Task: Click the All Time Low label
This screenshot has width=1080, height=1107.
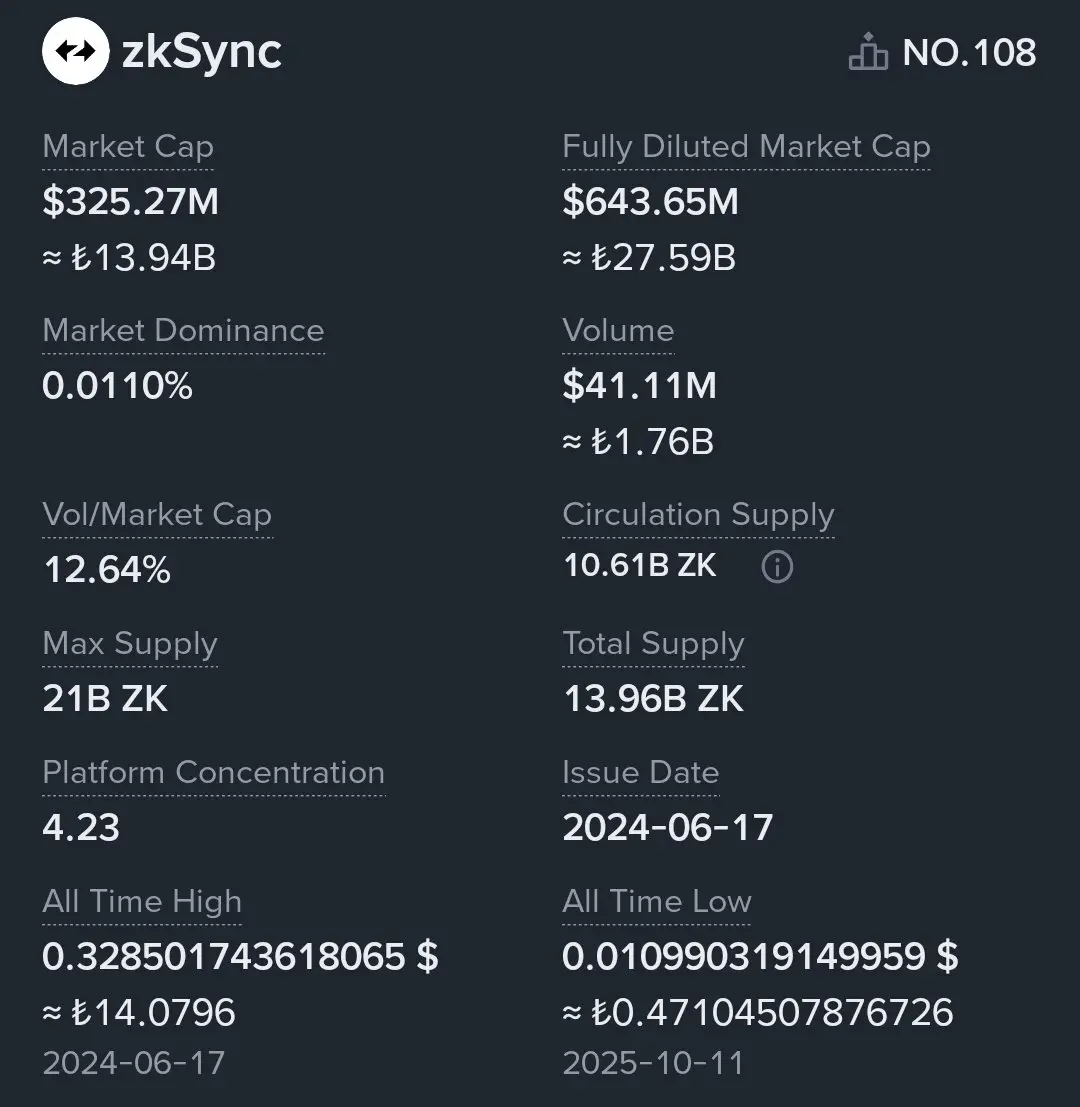Action: tap(656, 902)
